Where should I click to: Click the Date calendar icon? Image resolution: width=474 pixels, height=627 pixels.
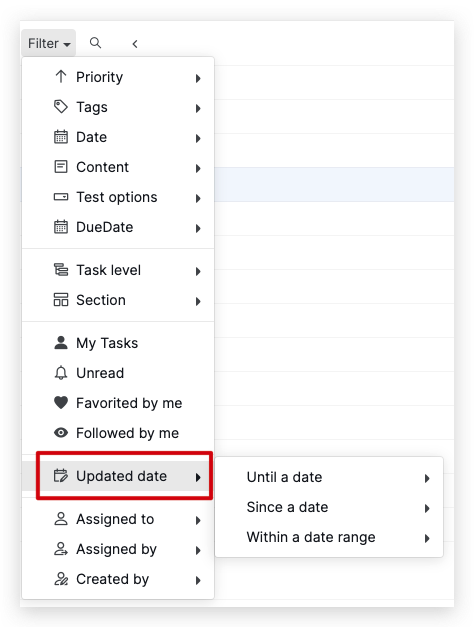pyautogui.click(x=61, y=137)
